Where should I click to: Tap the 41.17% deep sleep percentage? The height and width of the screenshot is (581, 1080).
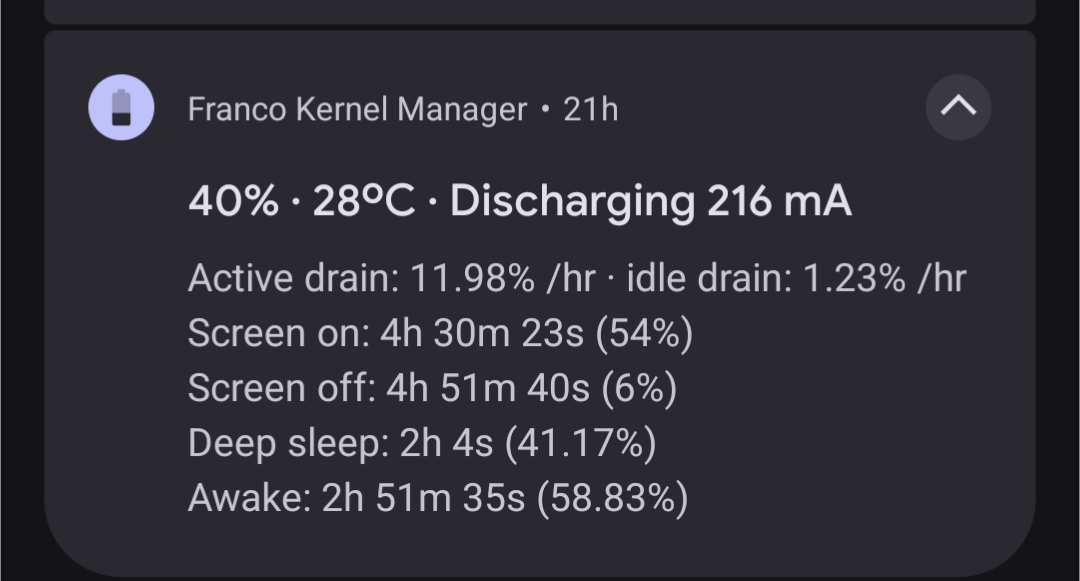tap(581, 443)
